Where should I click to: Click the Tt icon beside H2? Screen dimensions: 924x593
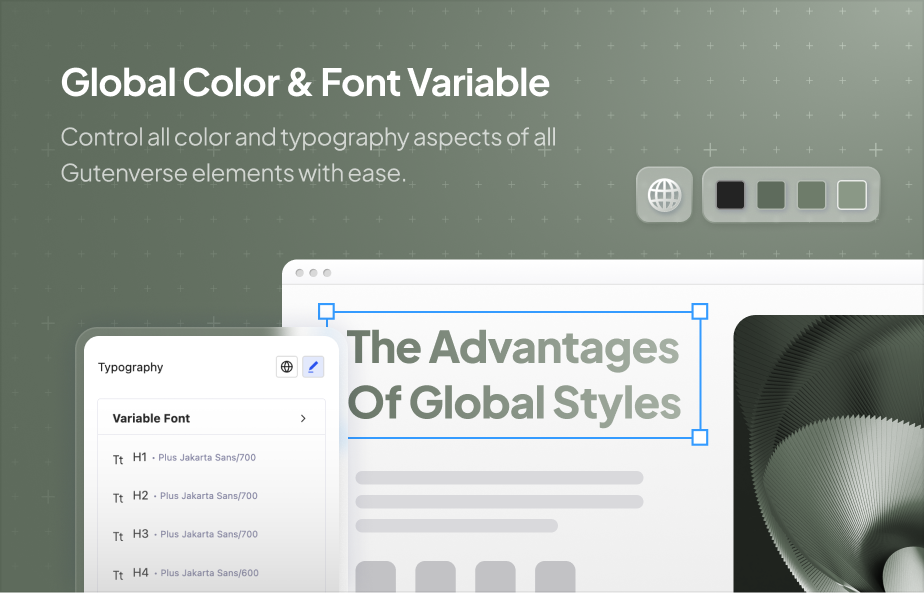pos(118,498)
